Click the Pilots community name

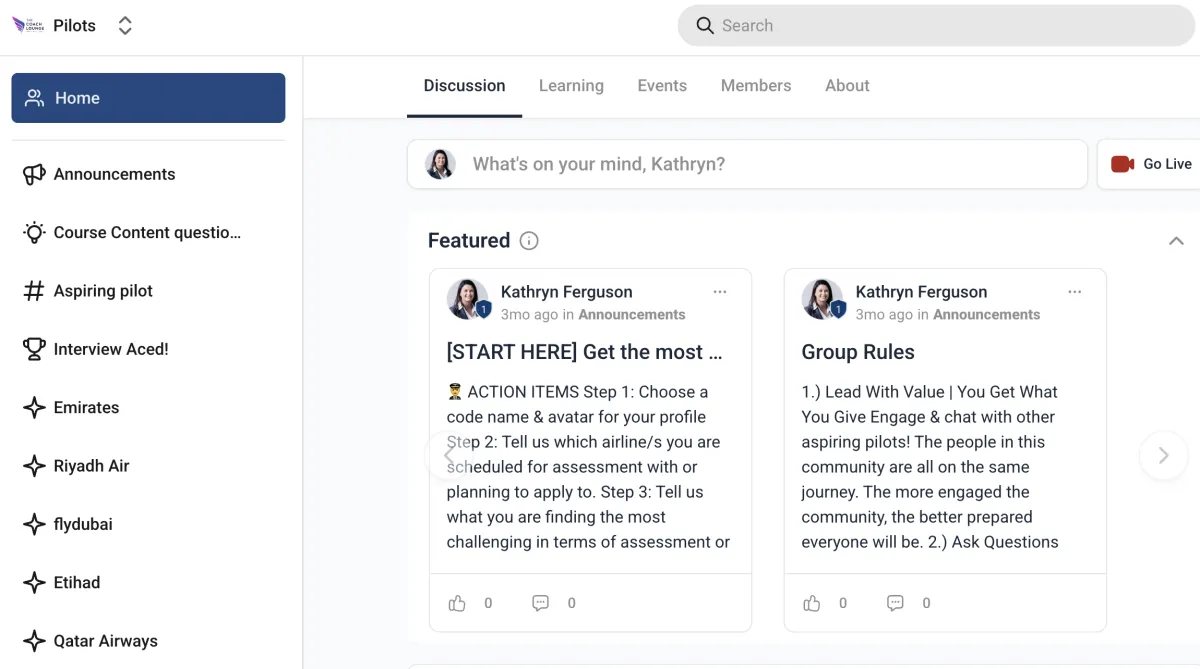[75, 26]
